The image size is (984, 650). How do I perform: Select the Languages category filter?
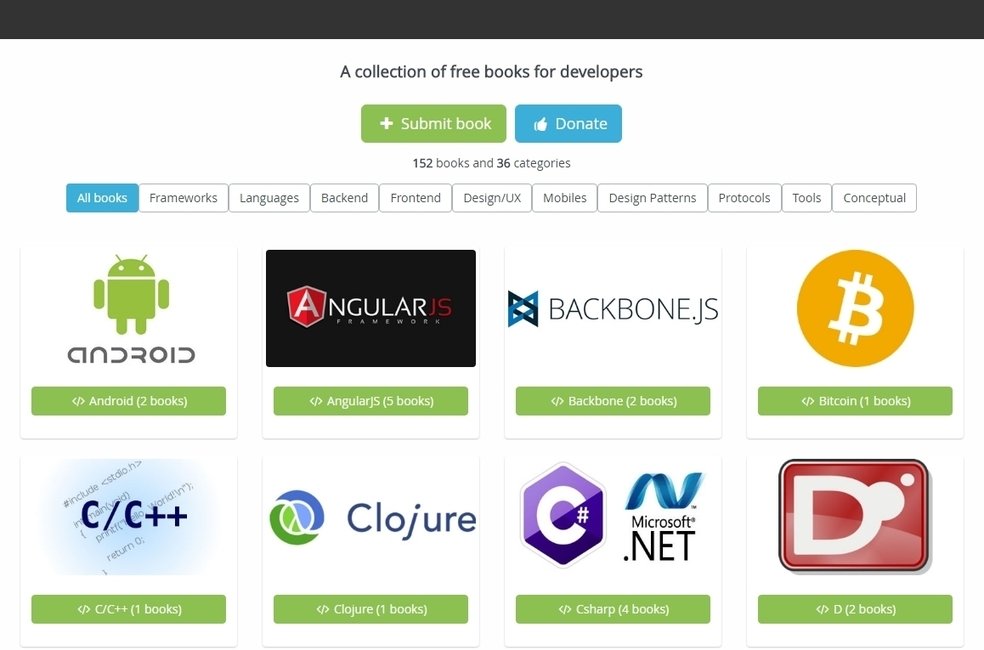(269, 198)
